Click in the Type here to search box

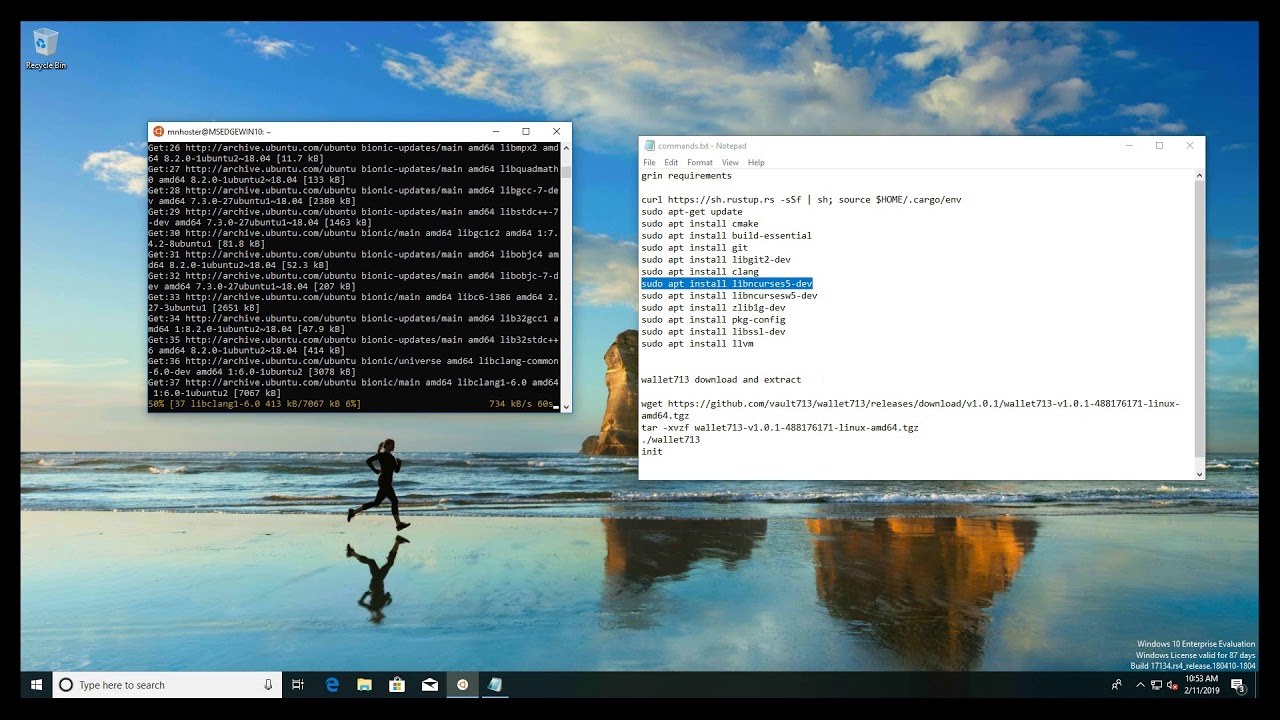click(166, 685)
